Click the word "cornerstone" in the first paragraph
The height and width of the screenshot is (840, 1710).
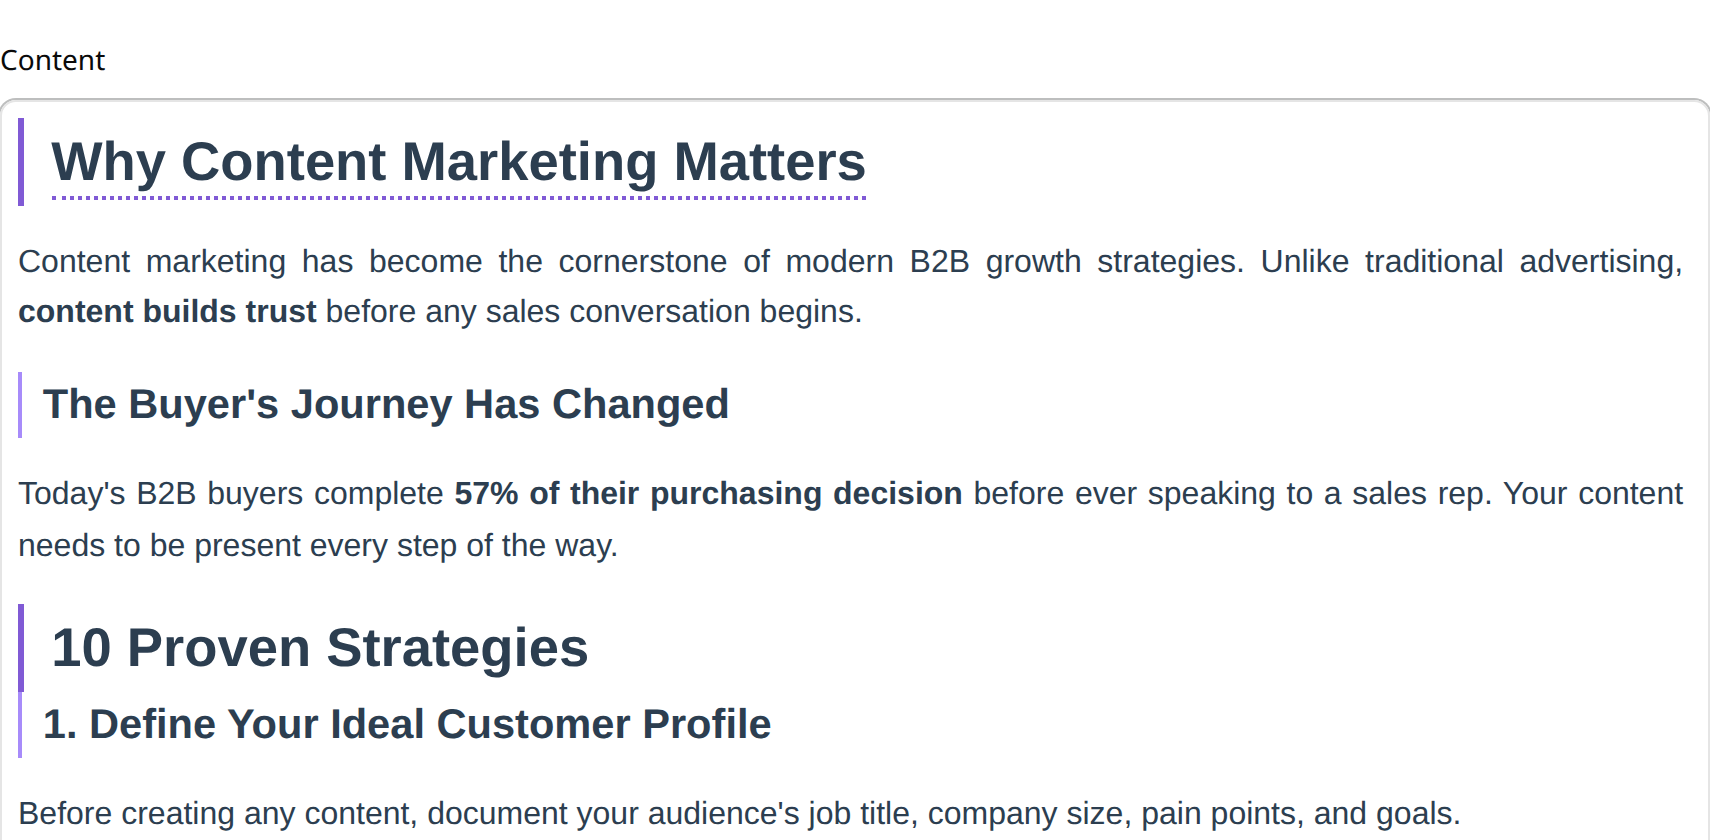pyautogui.click(x=642, y=262)
